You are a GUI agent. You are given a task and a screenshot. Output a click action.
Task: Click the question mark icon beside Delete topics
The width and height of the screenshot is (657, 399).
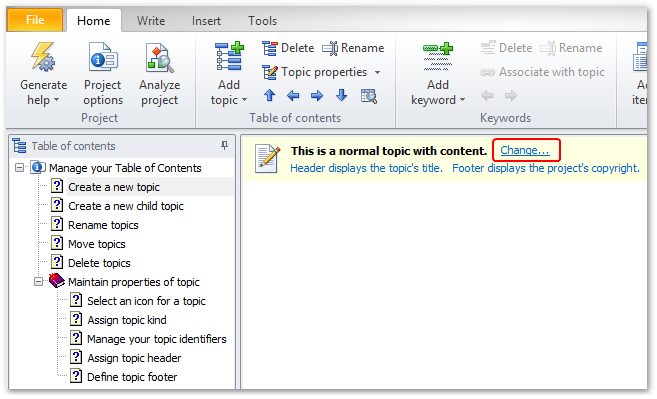tap(57, 262)
